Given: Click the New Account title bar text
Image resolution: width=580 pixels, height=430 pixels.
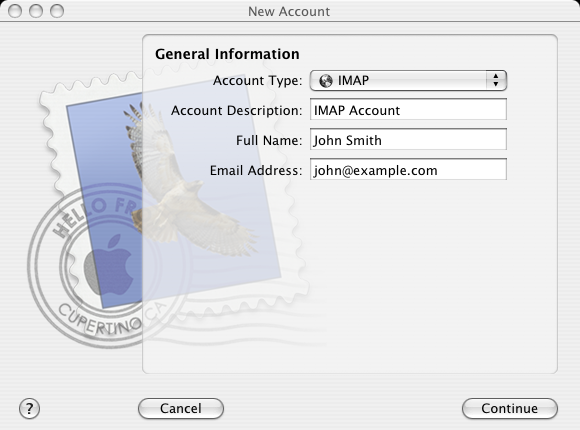Looking at the screenshot, I should [289, 11].
